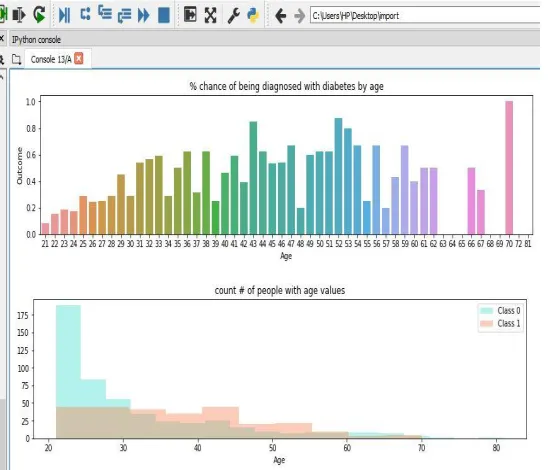550x470 pixels.
Task: Click the bar for age 52
Action: pos(338,176)
